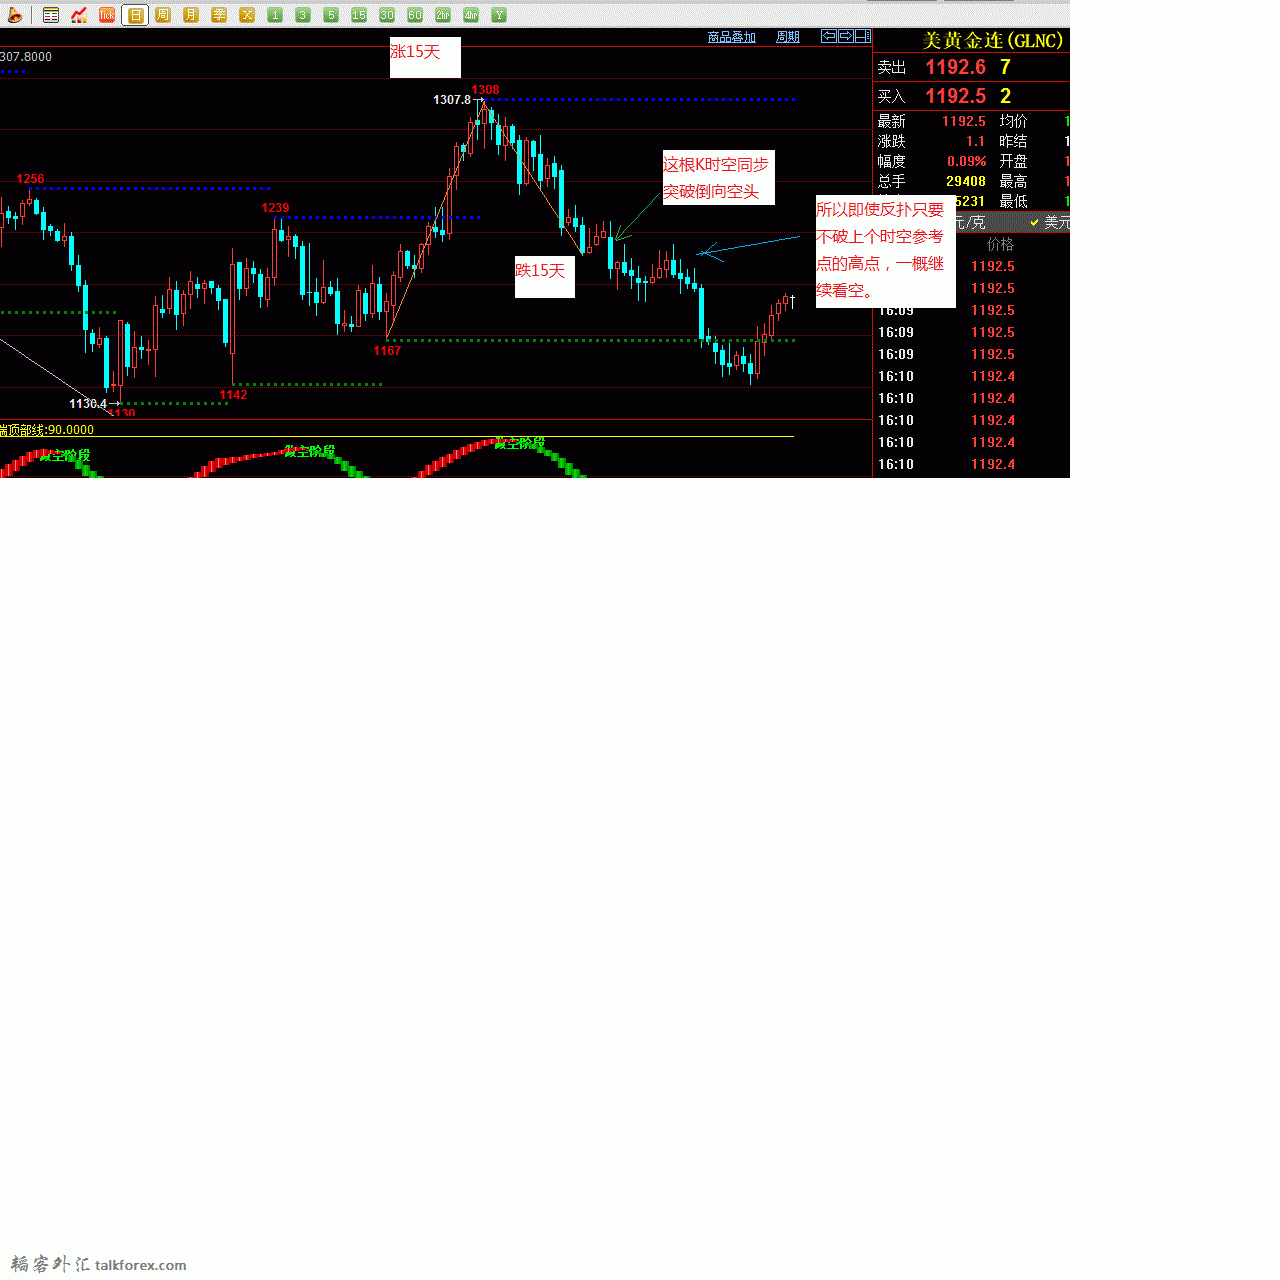Click the left arrow chart navigation icon
The width and height of the screenshot is (1280, 1280).
829,36
